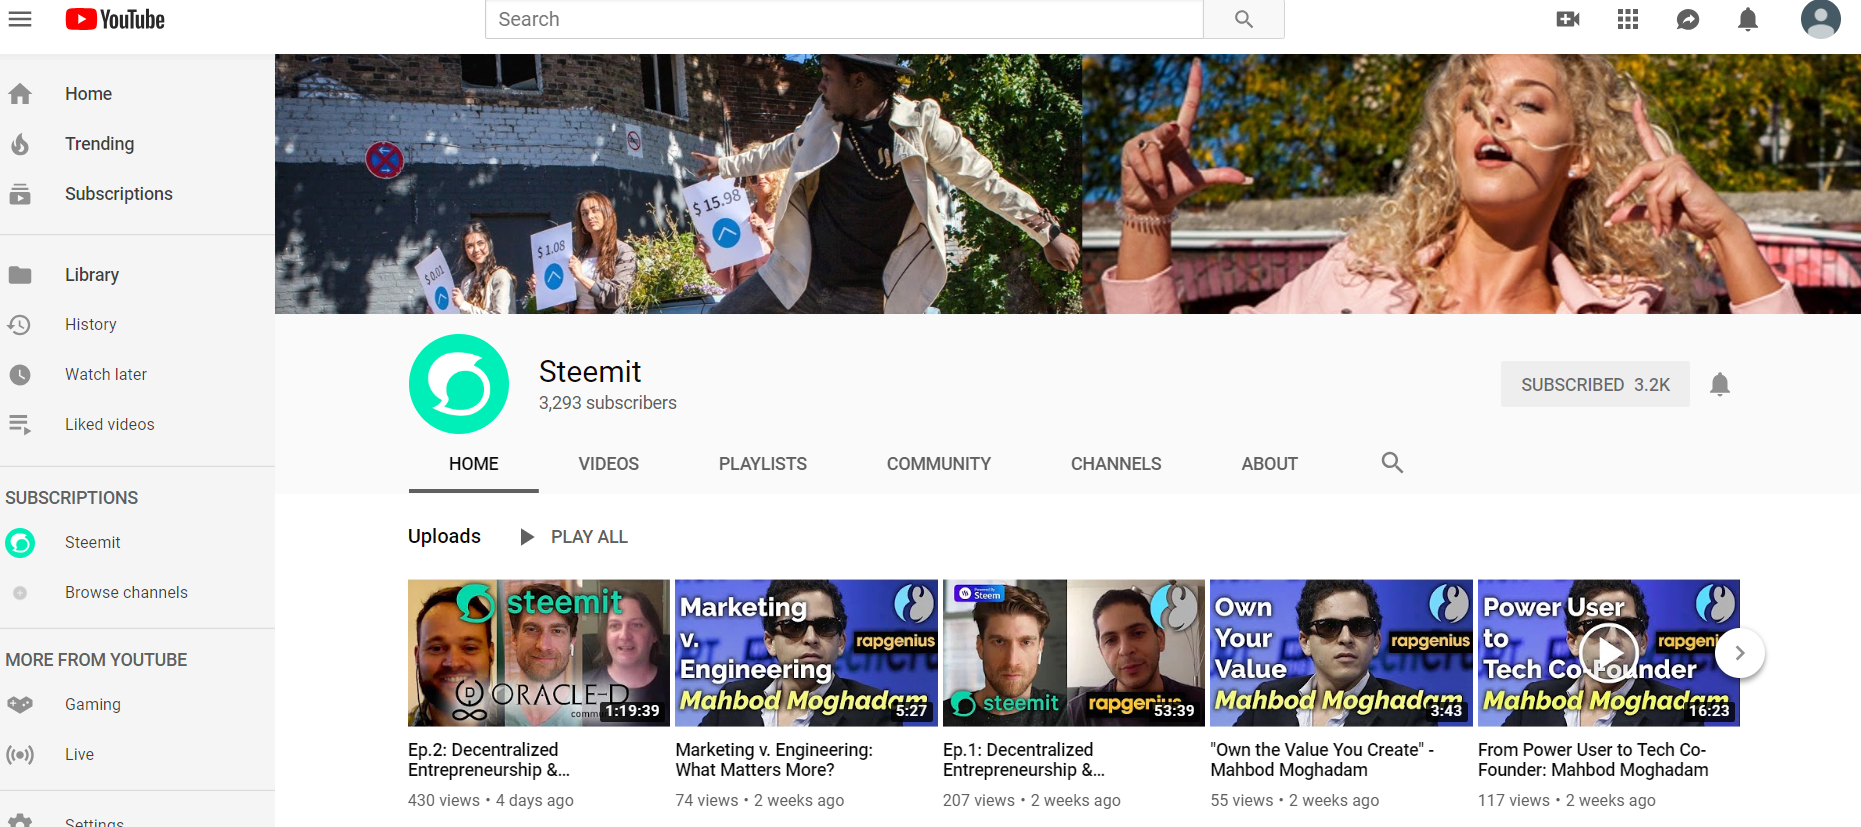Click the Gaming controller icon
Screen dimensions: 1861x827
[x=20, y=705]
